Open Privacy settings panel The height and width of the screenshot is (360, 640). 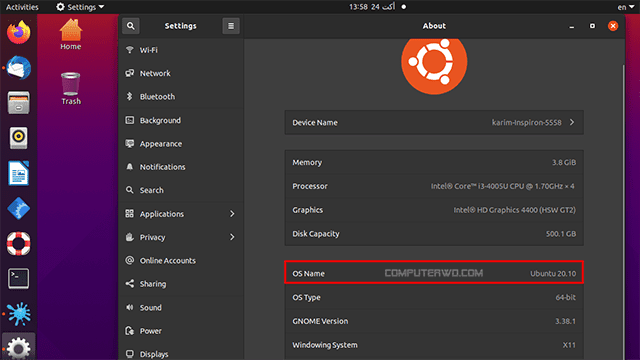pos(181,237)
